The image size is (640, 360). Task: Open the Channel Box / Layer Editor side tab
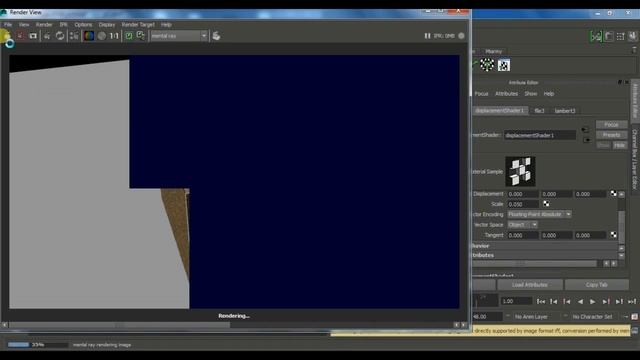635,159
